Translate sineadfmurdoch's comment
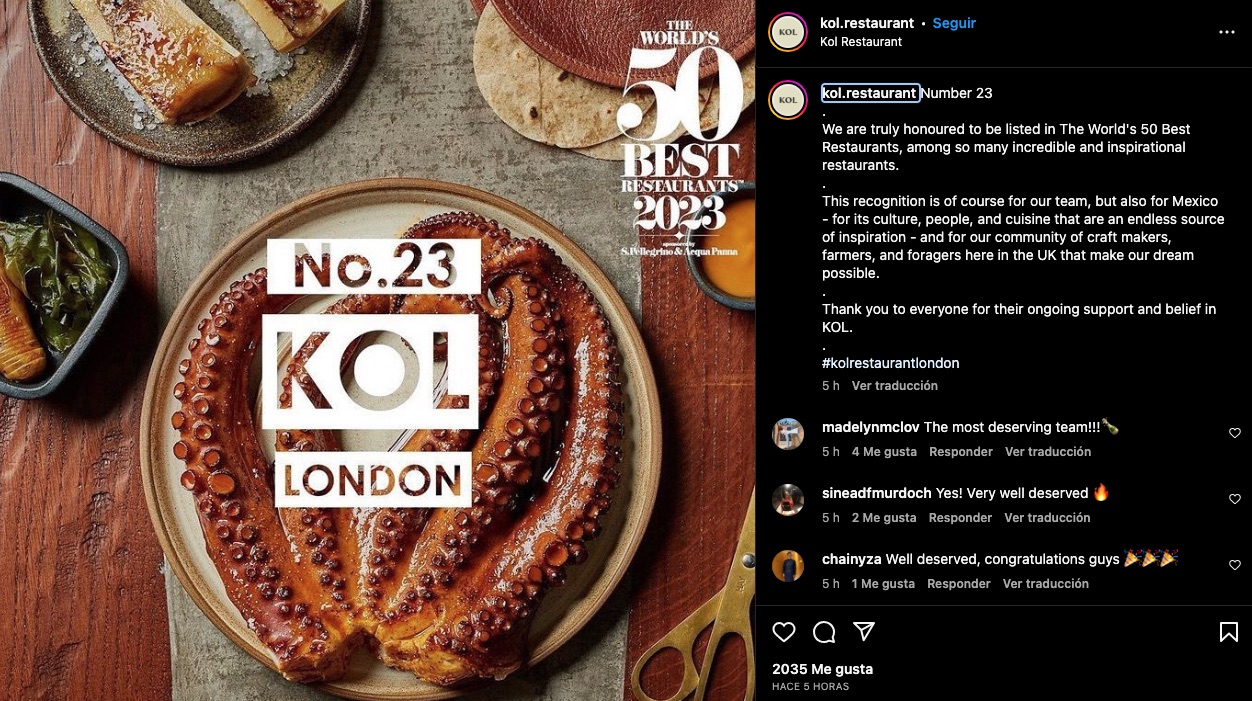The width and height of the screenshot is (1252, 701). point(1047,518)
